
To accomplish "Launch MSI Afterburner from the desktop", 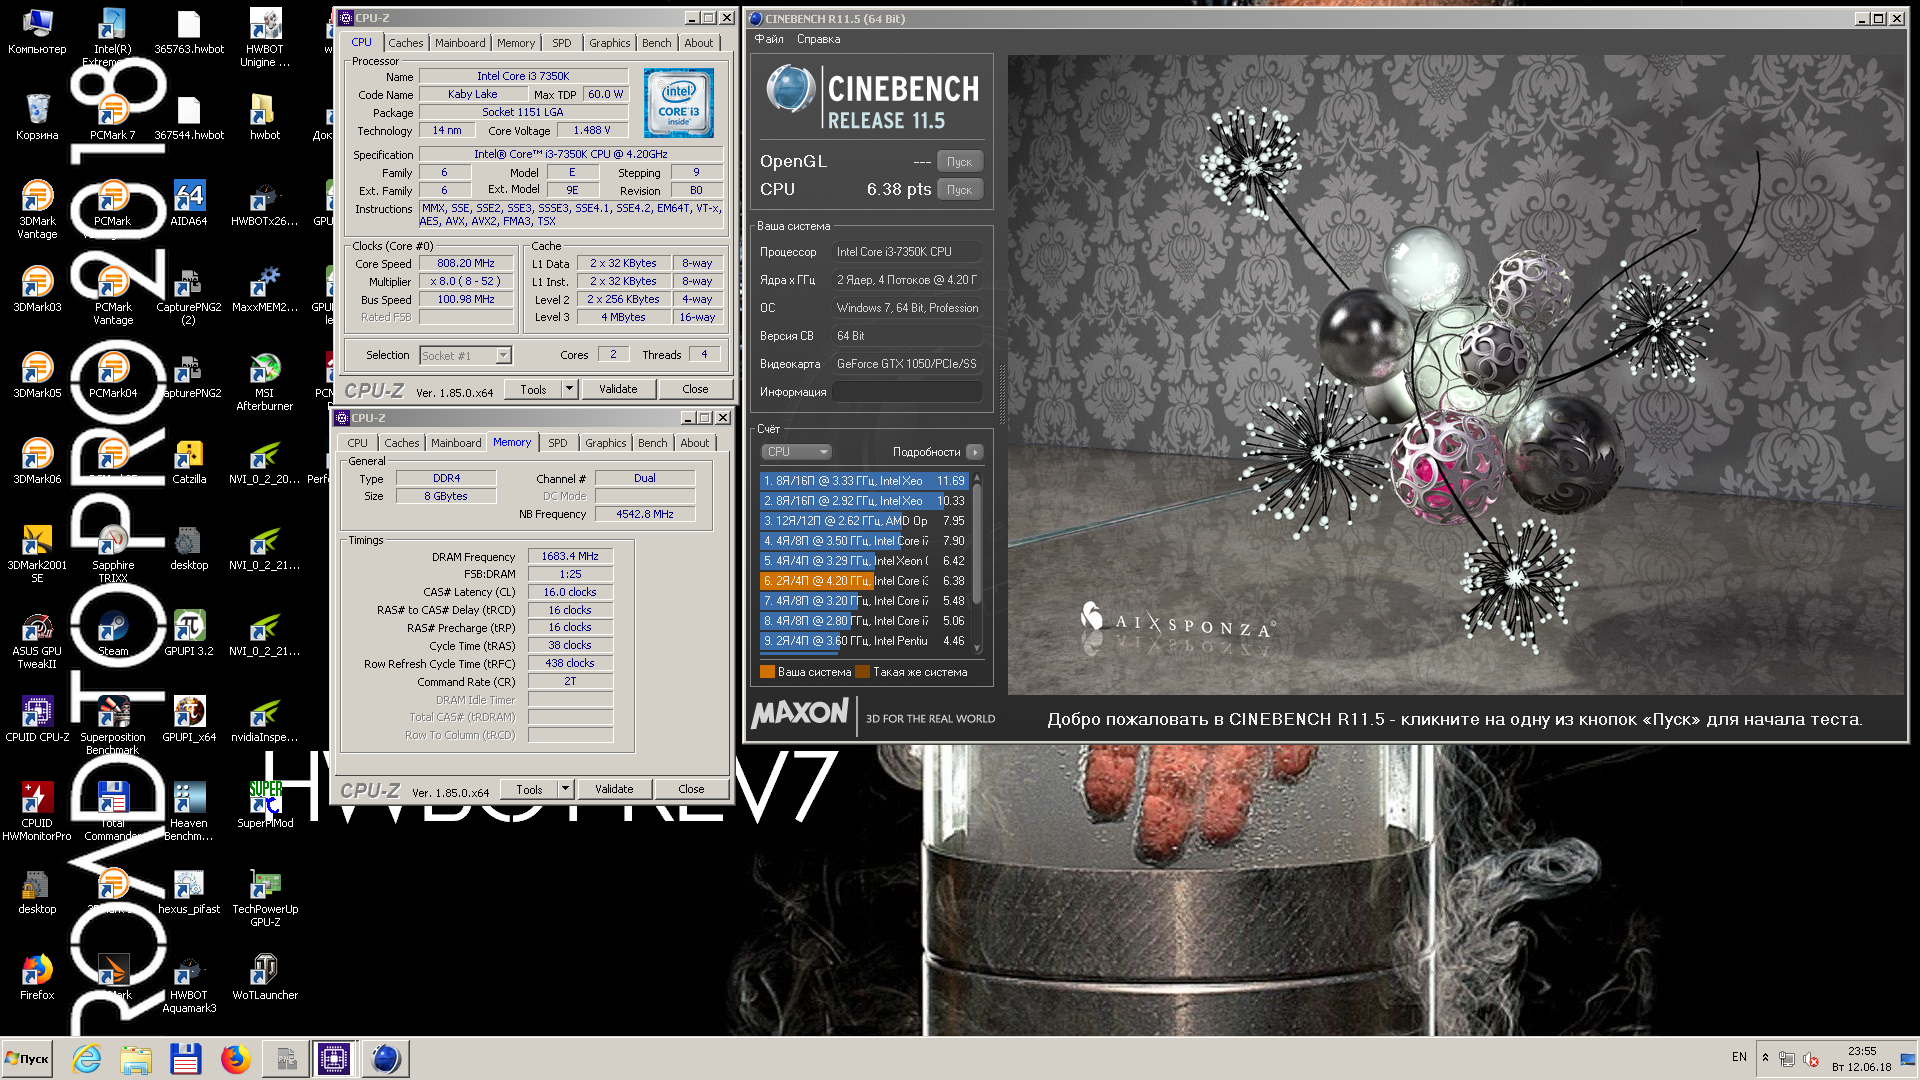I will coord(265,381).
